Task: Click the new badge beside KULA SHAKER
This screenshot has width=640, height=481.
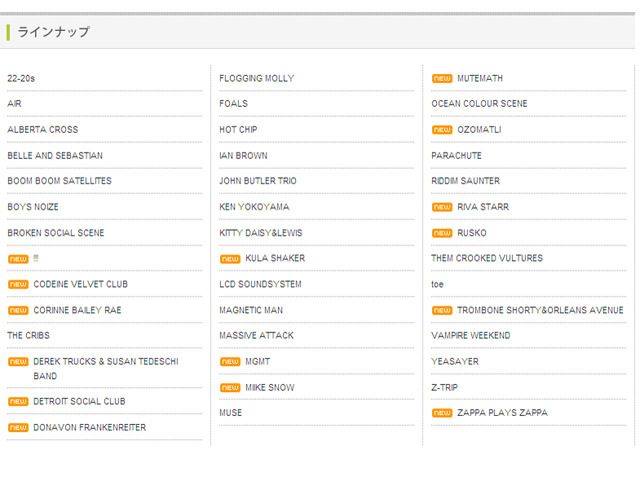Action: 230,259
